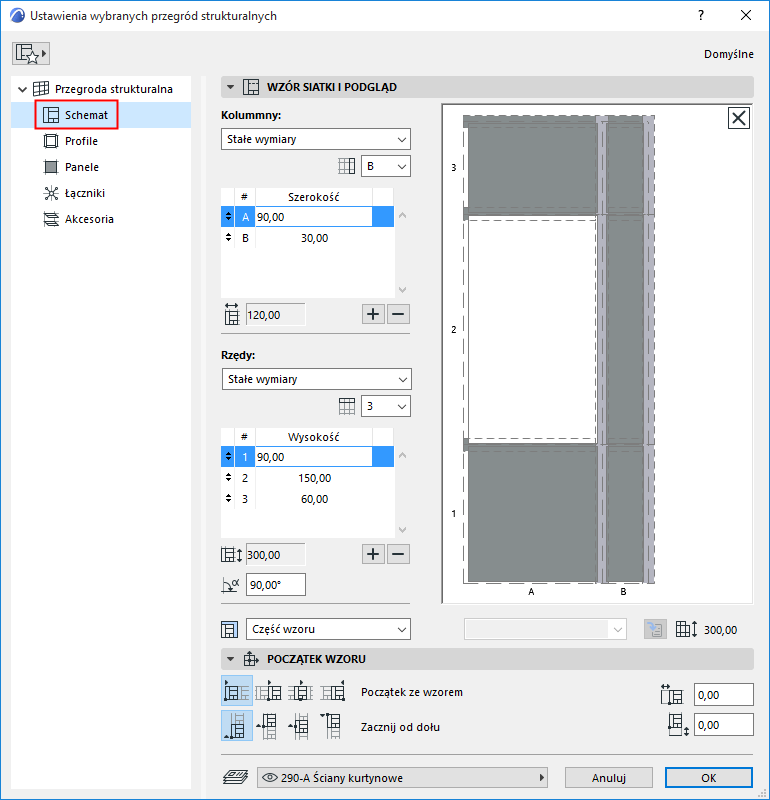Click the Wysokość column header
Image resolution: width=770 pixels, height=800 pixels.
[x=314, y=437]
